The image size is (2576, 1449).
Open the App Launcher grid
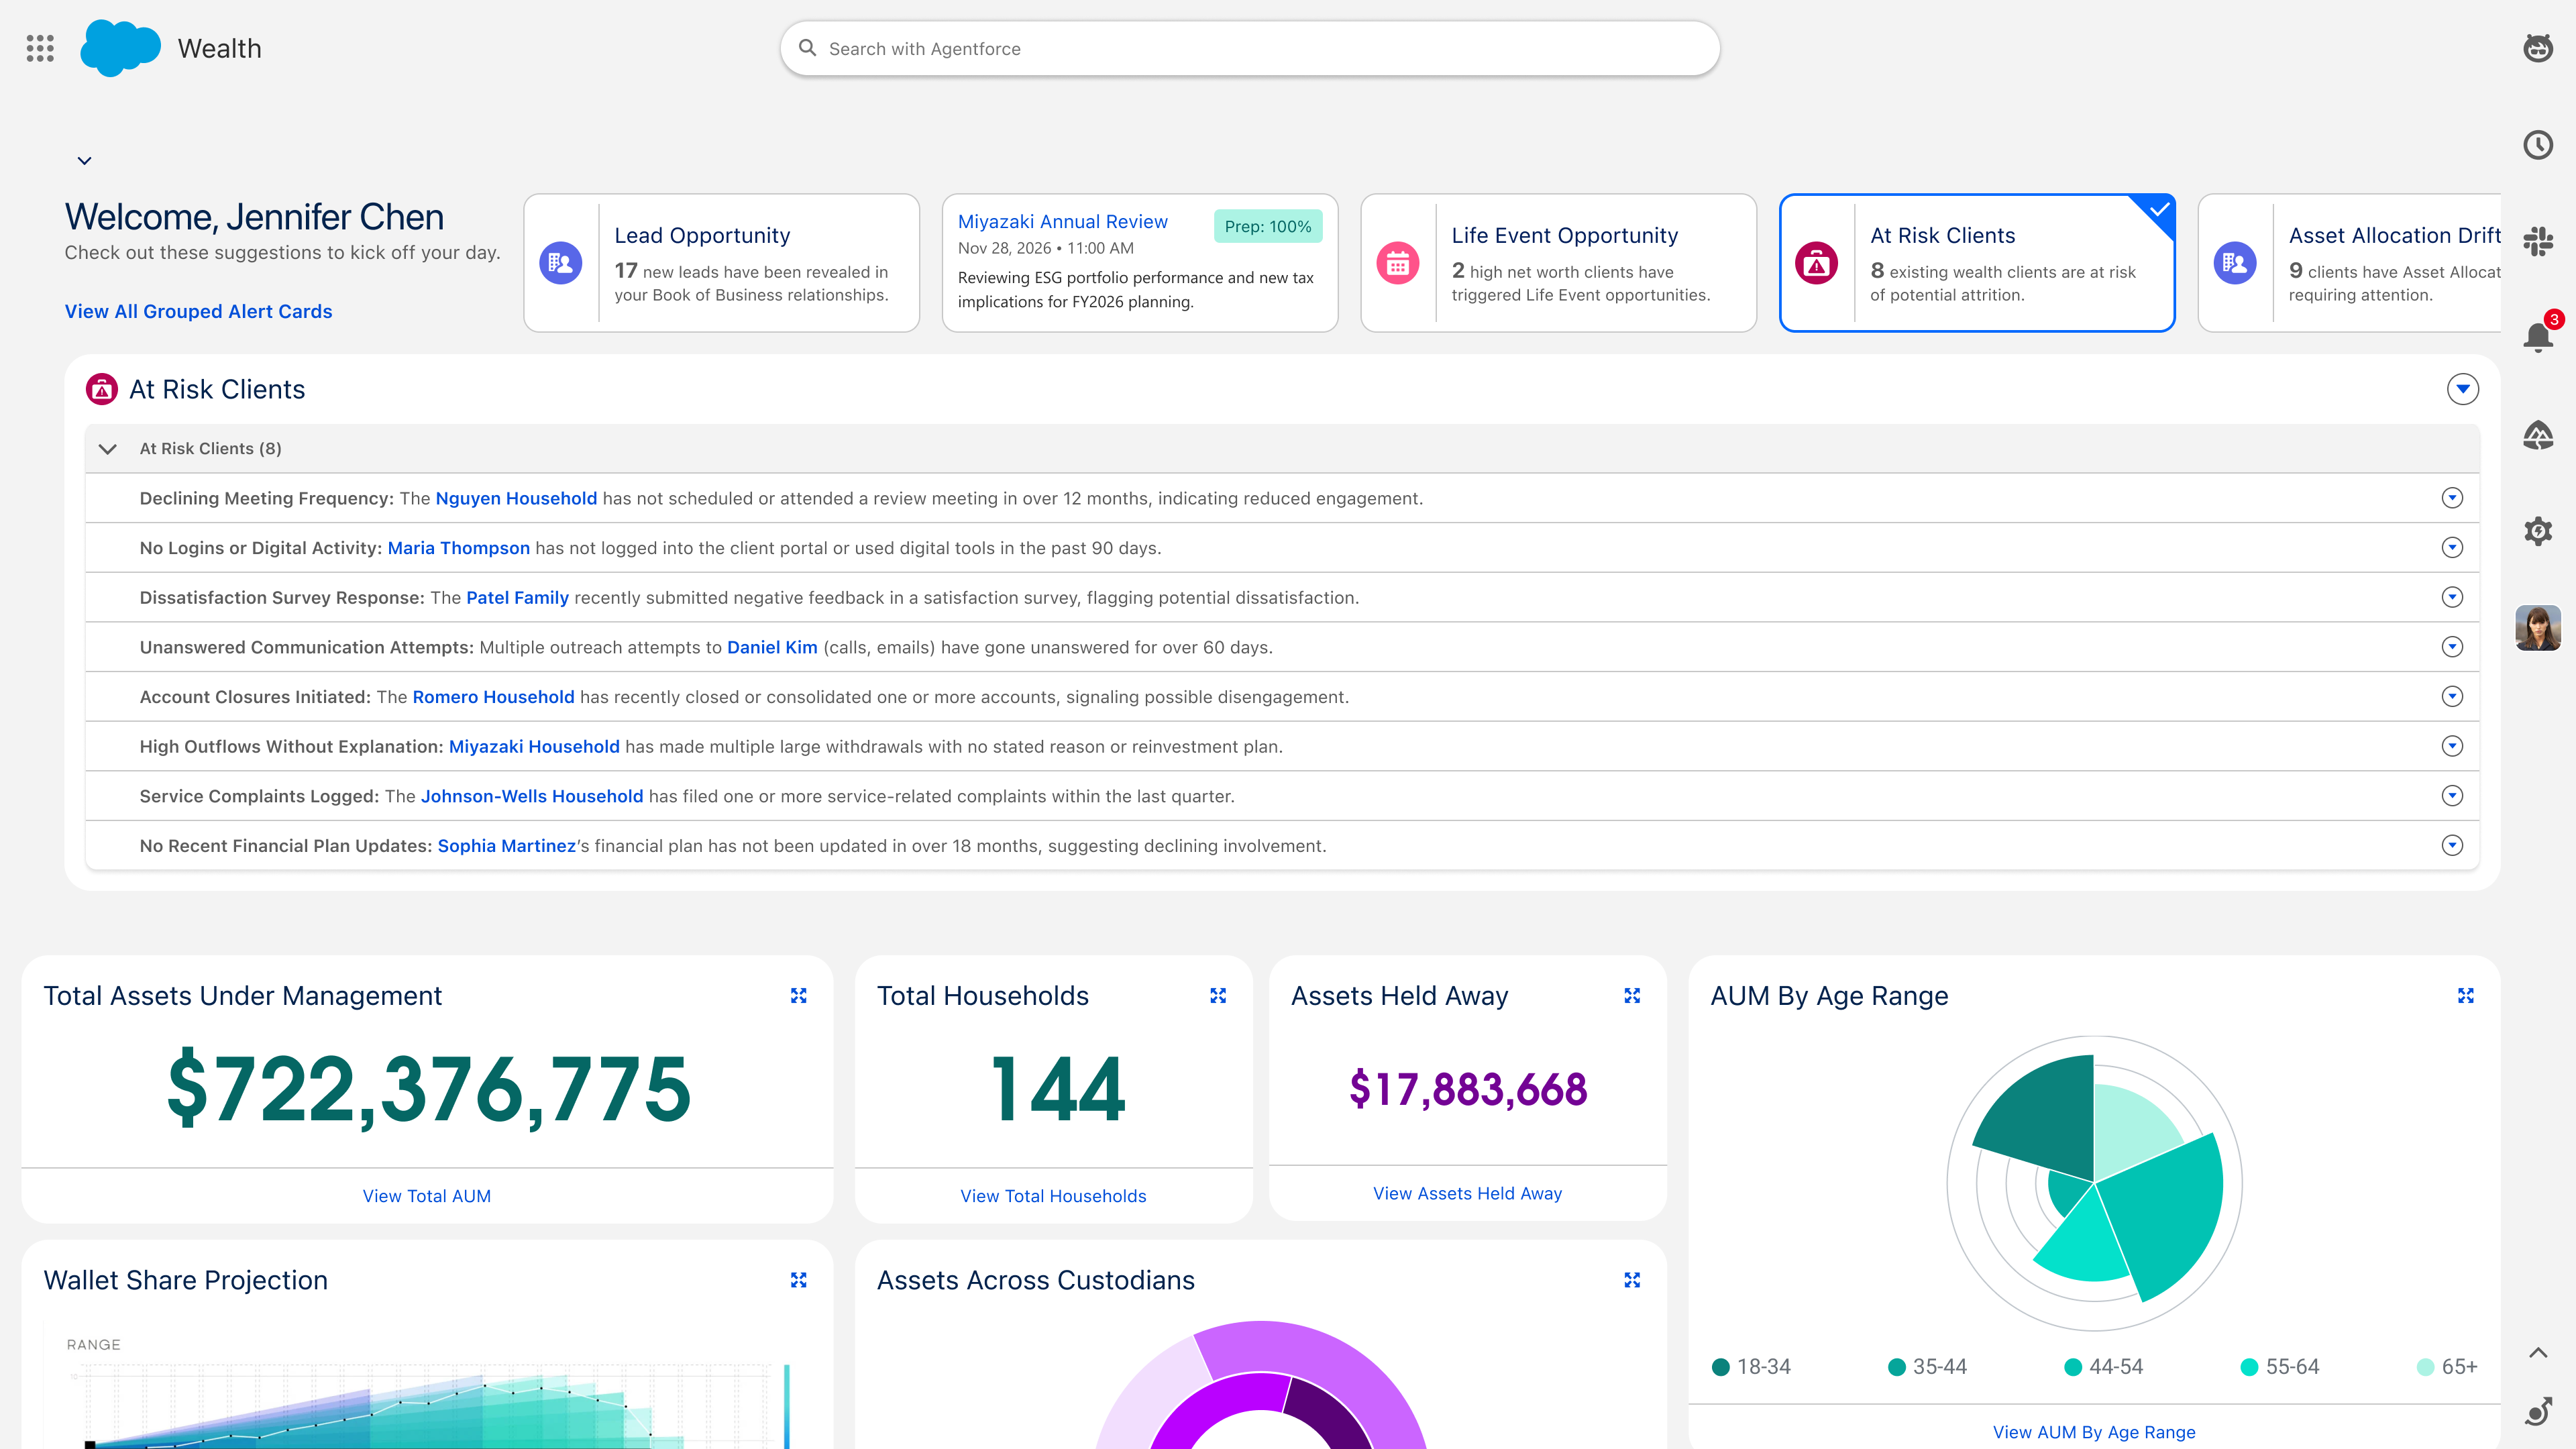(40, 48)
